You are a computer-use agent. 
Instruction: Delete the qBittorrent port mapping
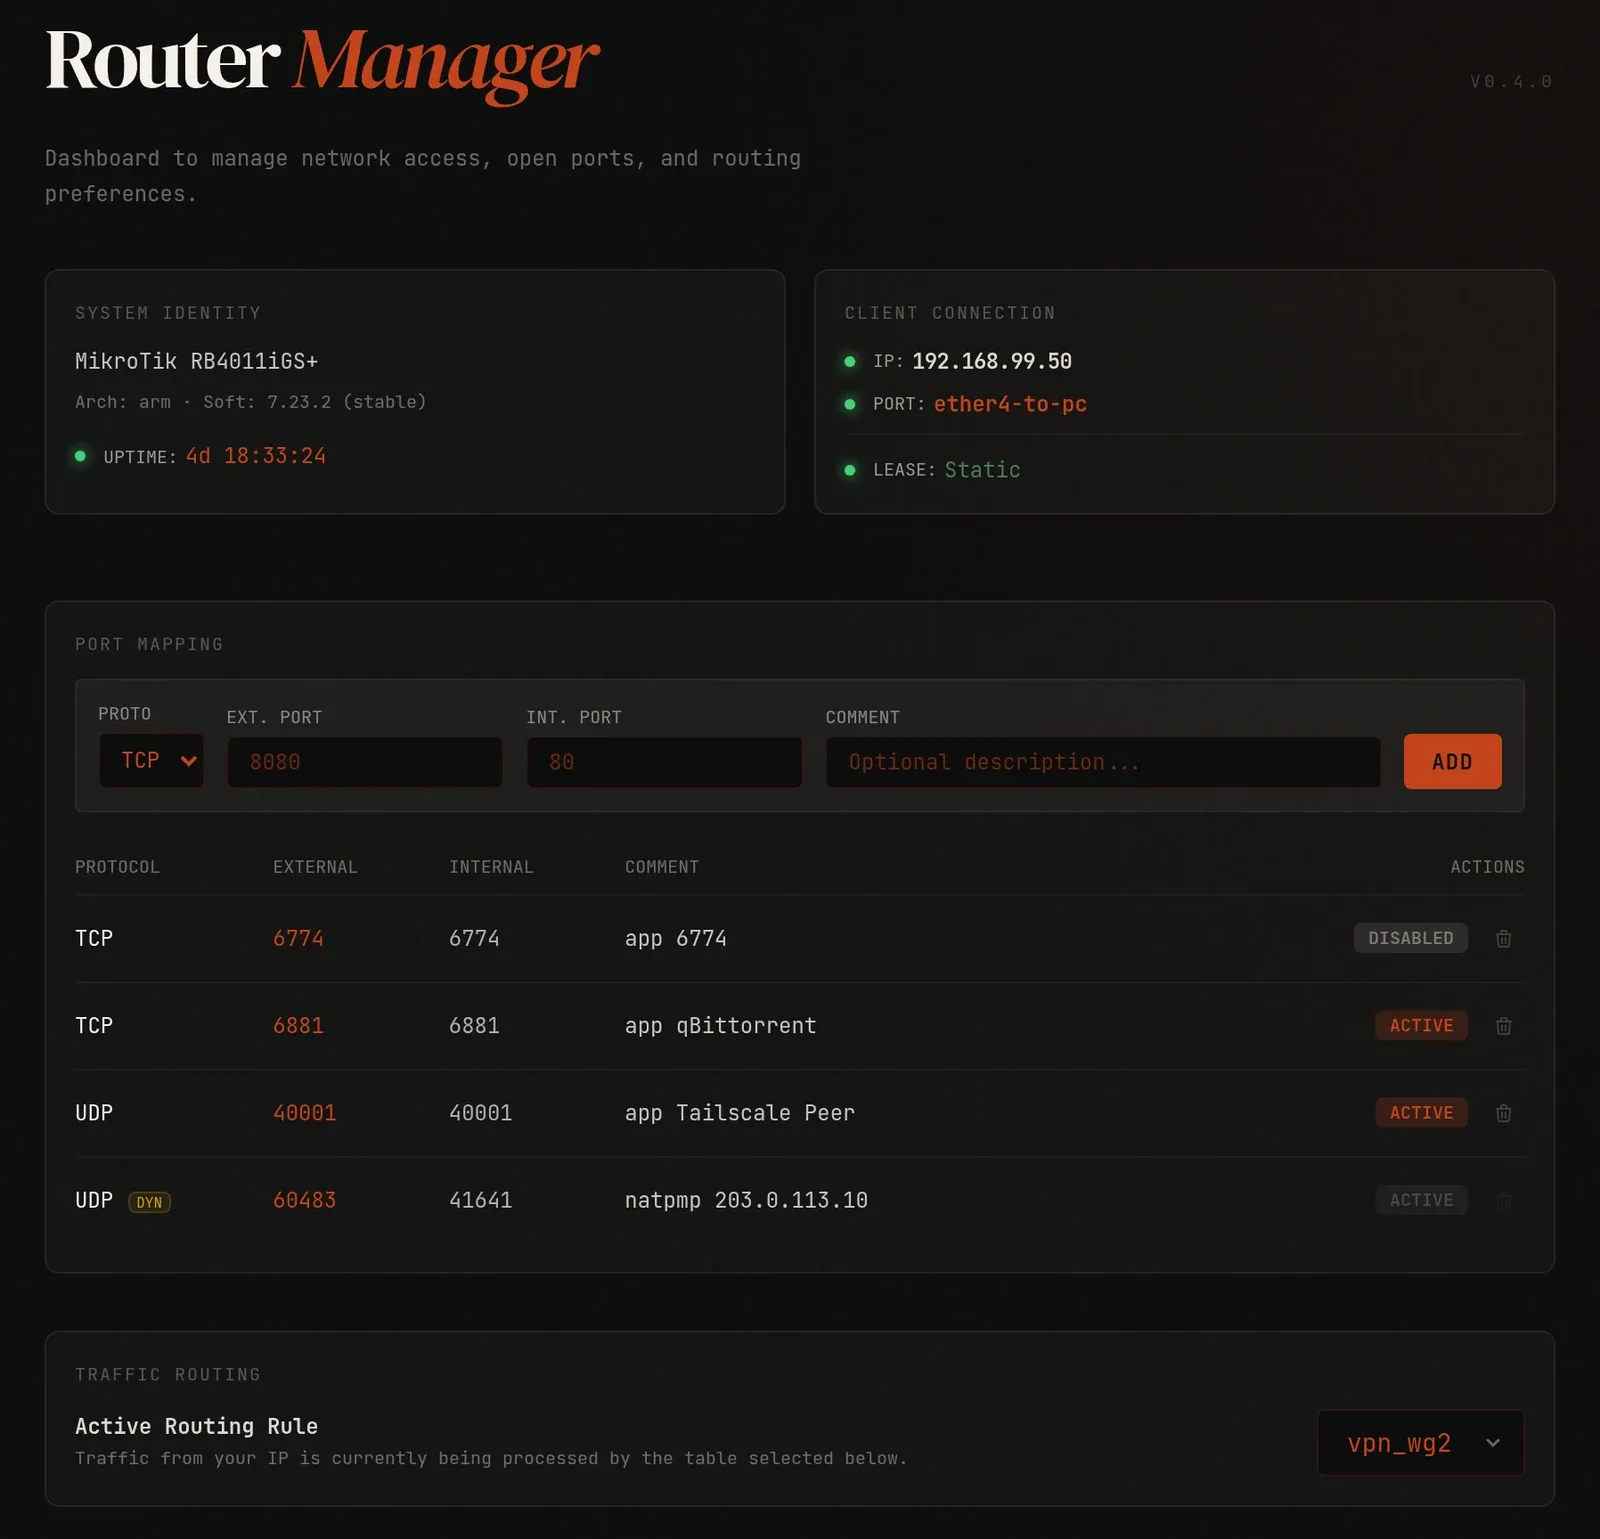click(x=1503, y=1025)
